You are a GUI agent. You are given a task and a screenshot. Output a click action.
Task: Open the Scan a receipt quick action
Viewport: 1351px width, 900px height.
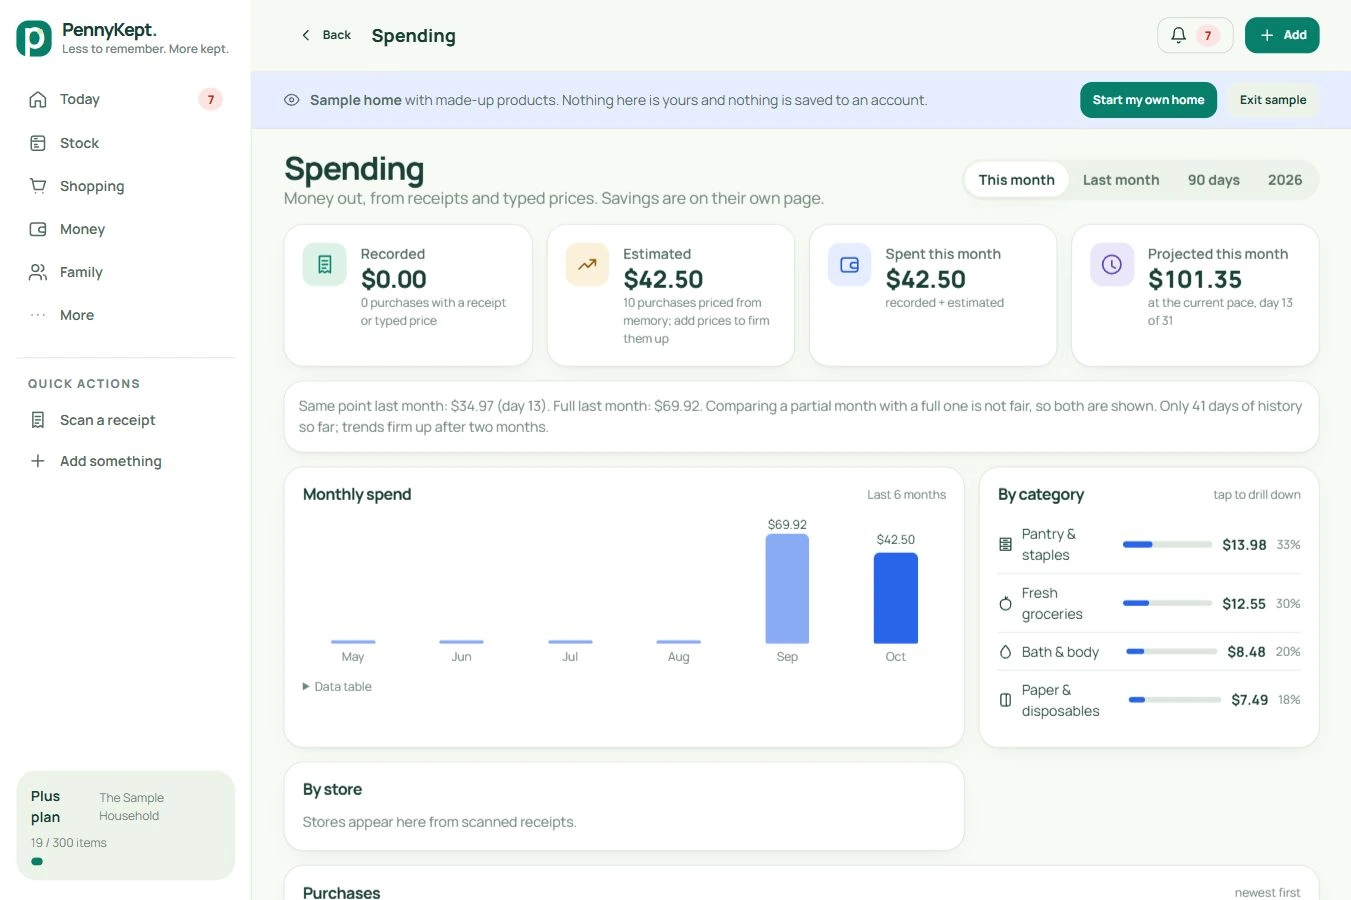125,420
